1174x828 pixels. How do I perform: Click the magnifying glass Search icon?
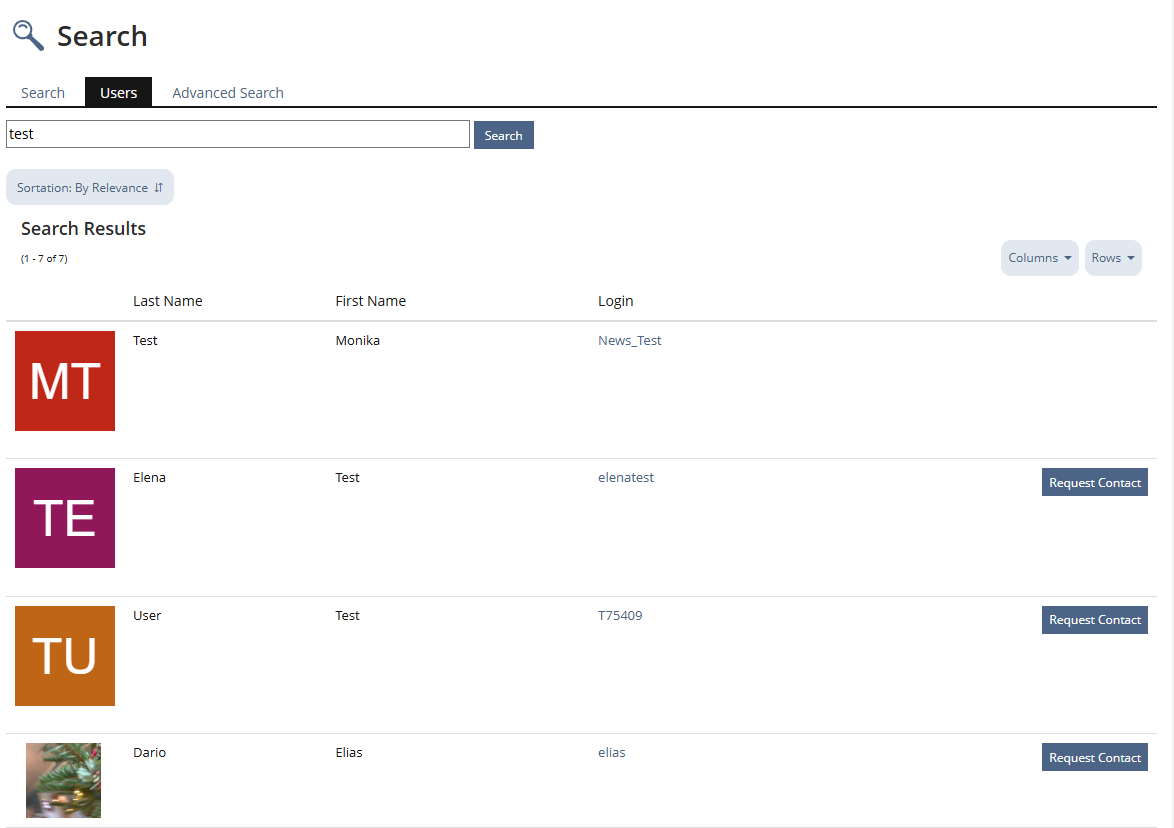point(28,35)
